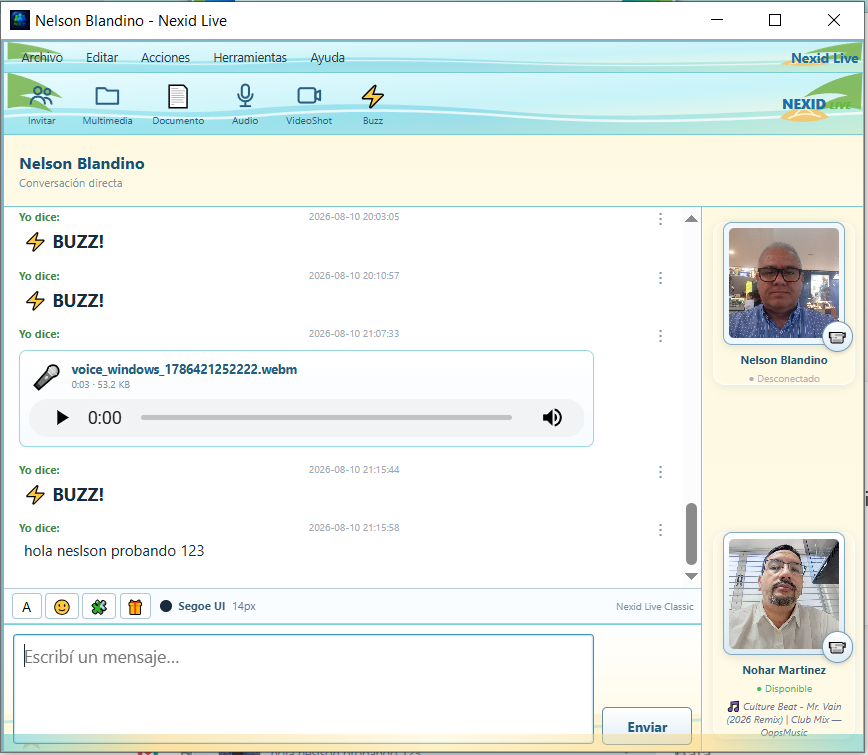The image size is (868, 755).
Task: Click the Nexid Live Classic theme label
Action: click(x=654, y=607)
